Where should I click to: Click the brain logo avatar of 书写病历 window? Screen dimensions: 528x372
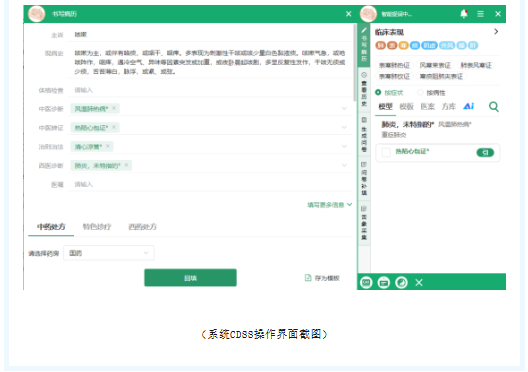pos(37,14)
